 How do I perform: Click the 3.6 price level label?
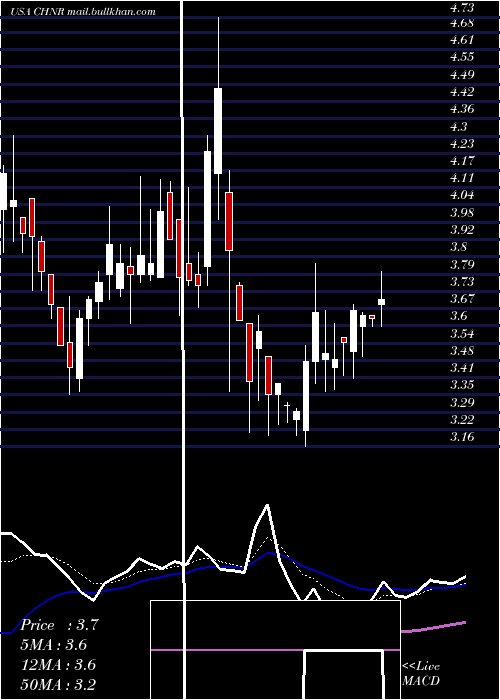458,317
